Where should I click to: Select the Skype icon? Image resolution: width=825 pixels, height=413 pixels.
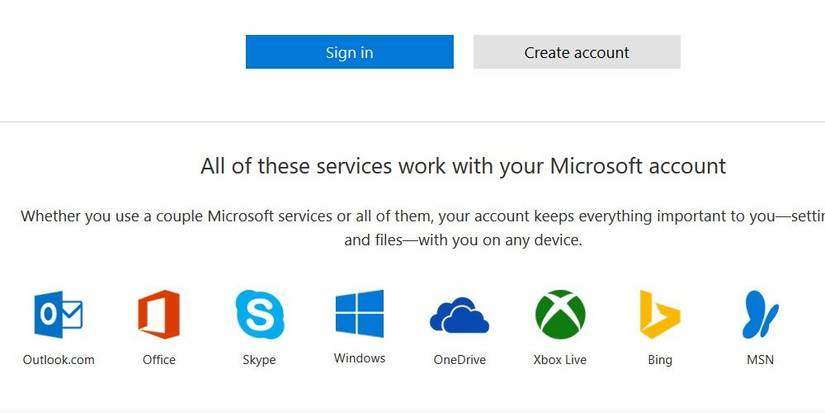click(259, 315)
